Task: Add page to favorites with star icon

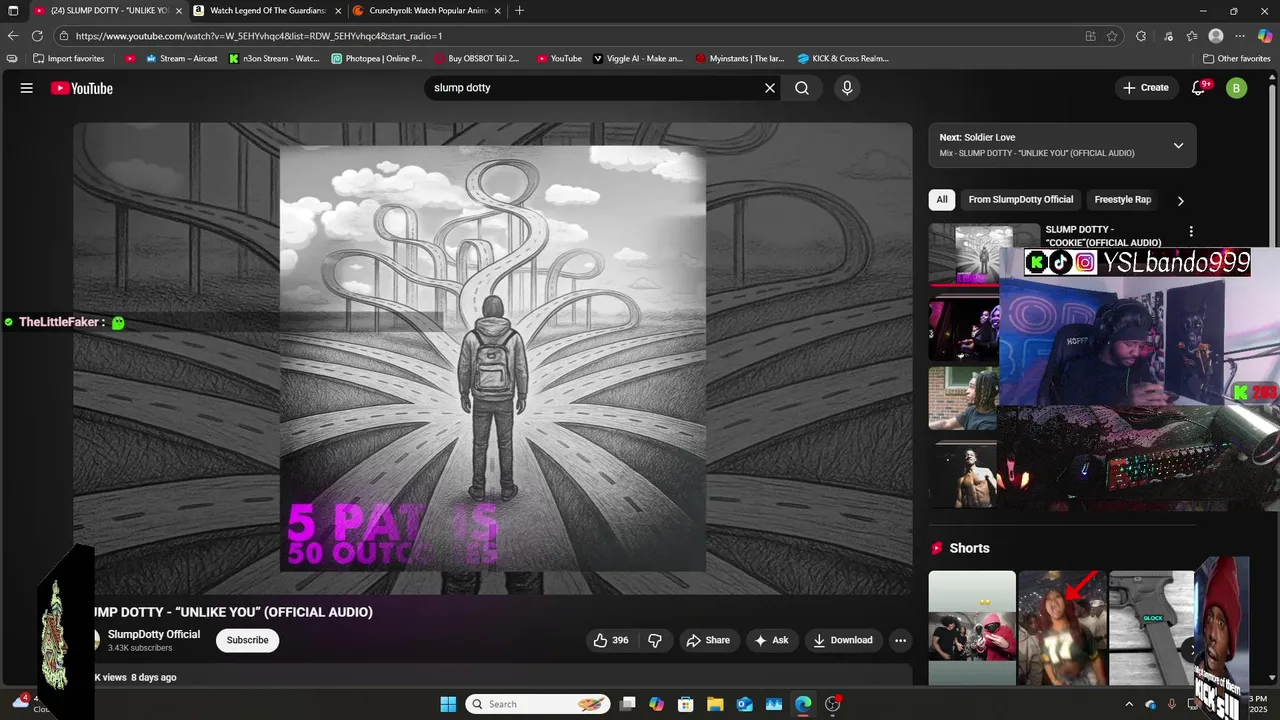Action: click(x=1112, y=36)
